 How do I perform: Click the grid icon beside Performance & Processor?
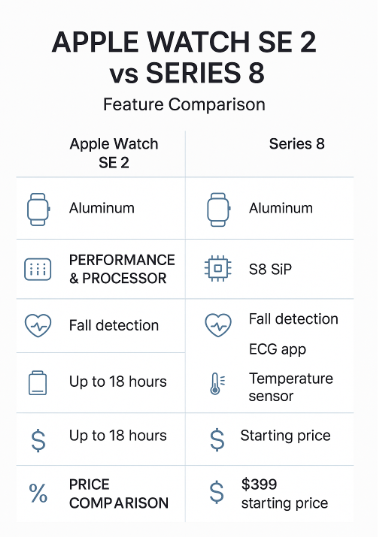(38, 269)
